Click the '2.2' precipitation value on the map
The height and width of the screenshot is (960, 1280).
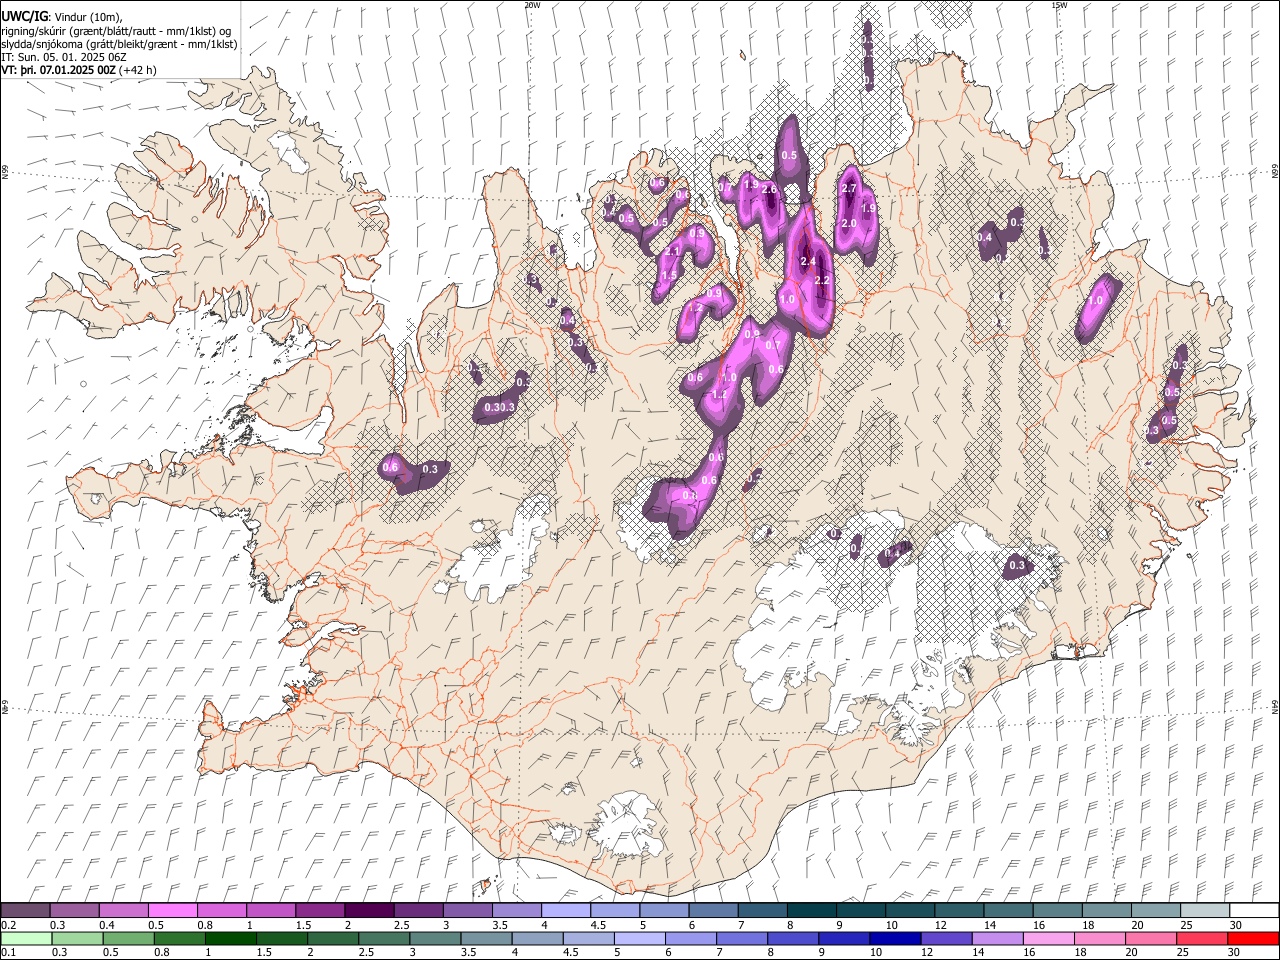pos(823,281)
